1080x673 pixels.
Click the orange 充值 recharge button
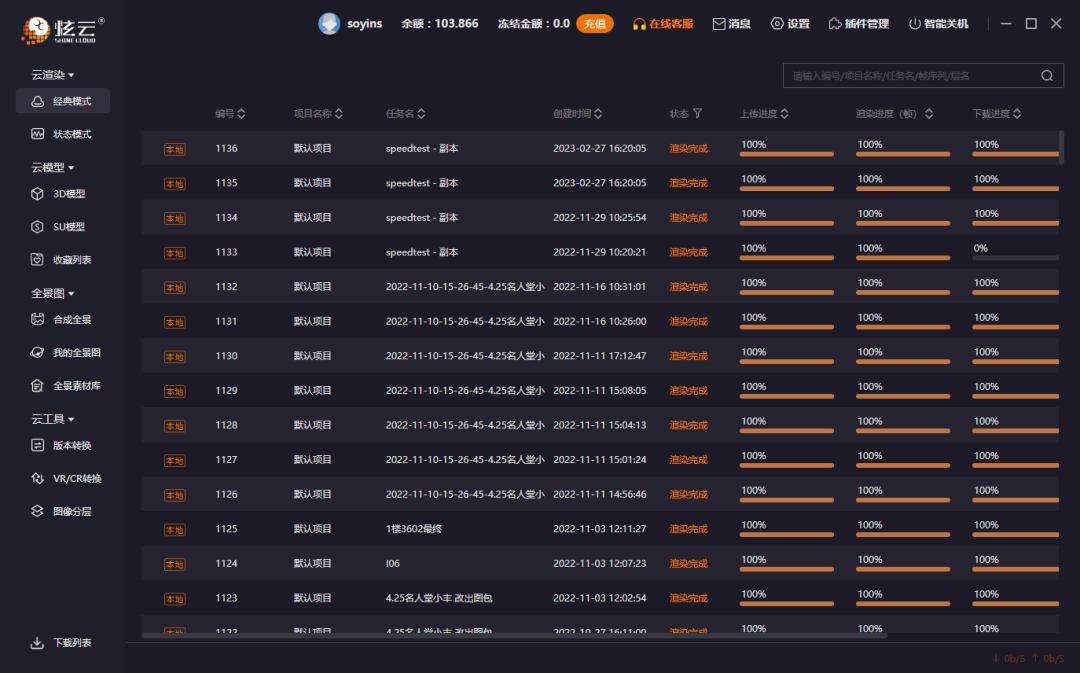594,24
